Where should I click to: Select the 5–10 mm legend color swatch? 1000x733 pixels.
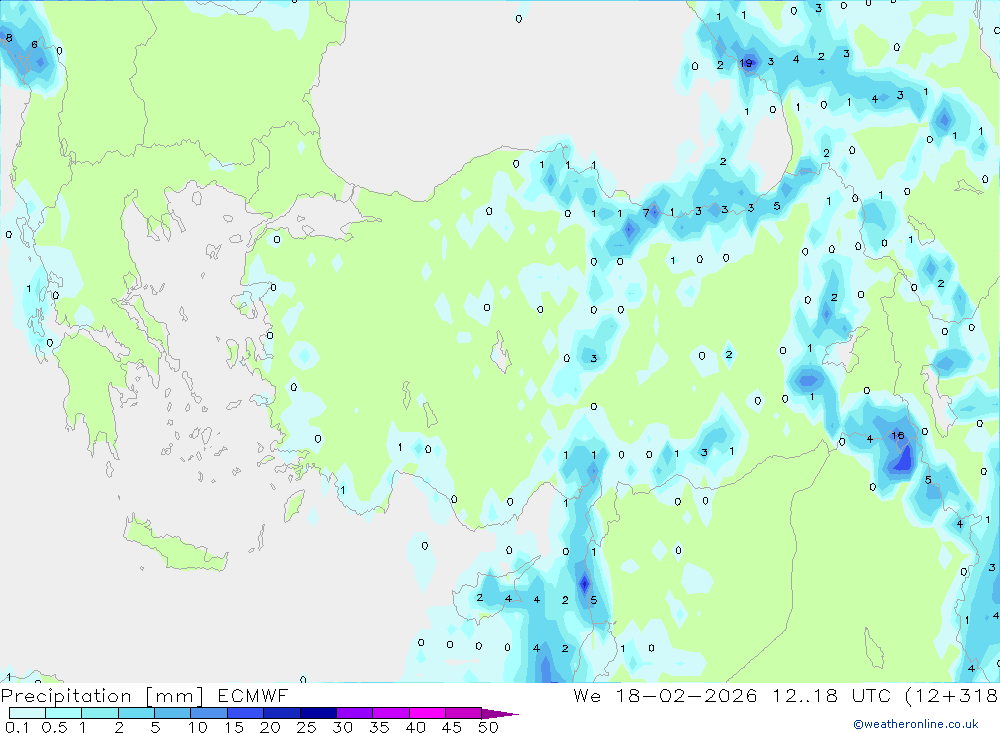(173, 713)
